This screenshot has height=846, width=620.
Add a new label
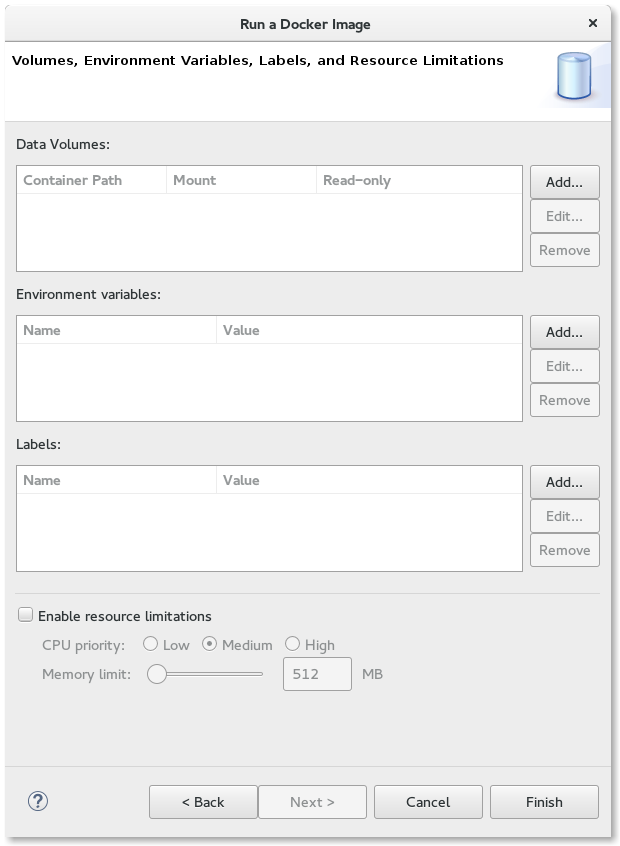(x=564, y=482)
